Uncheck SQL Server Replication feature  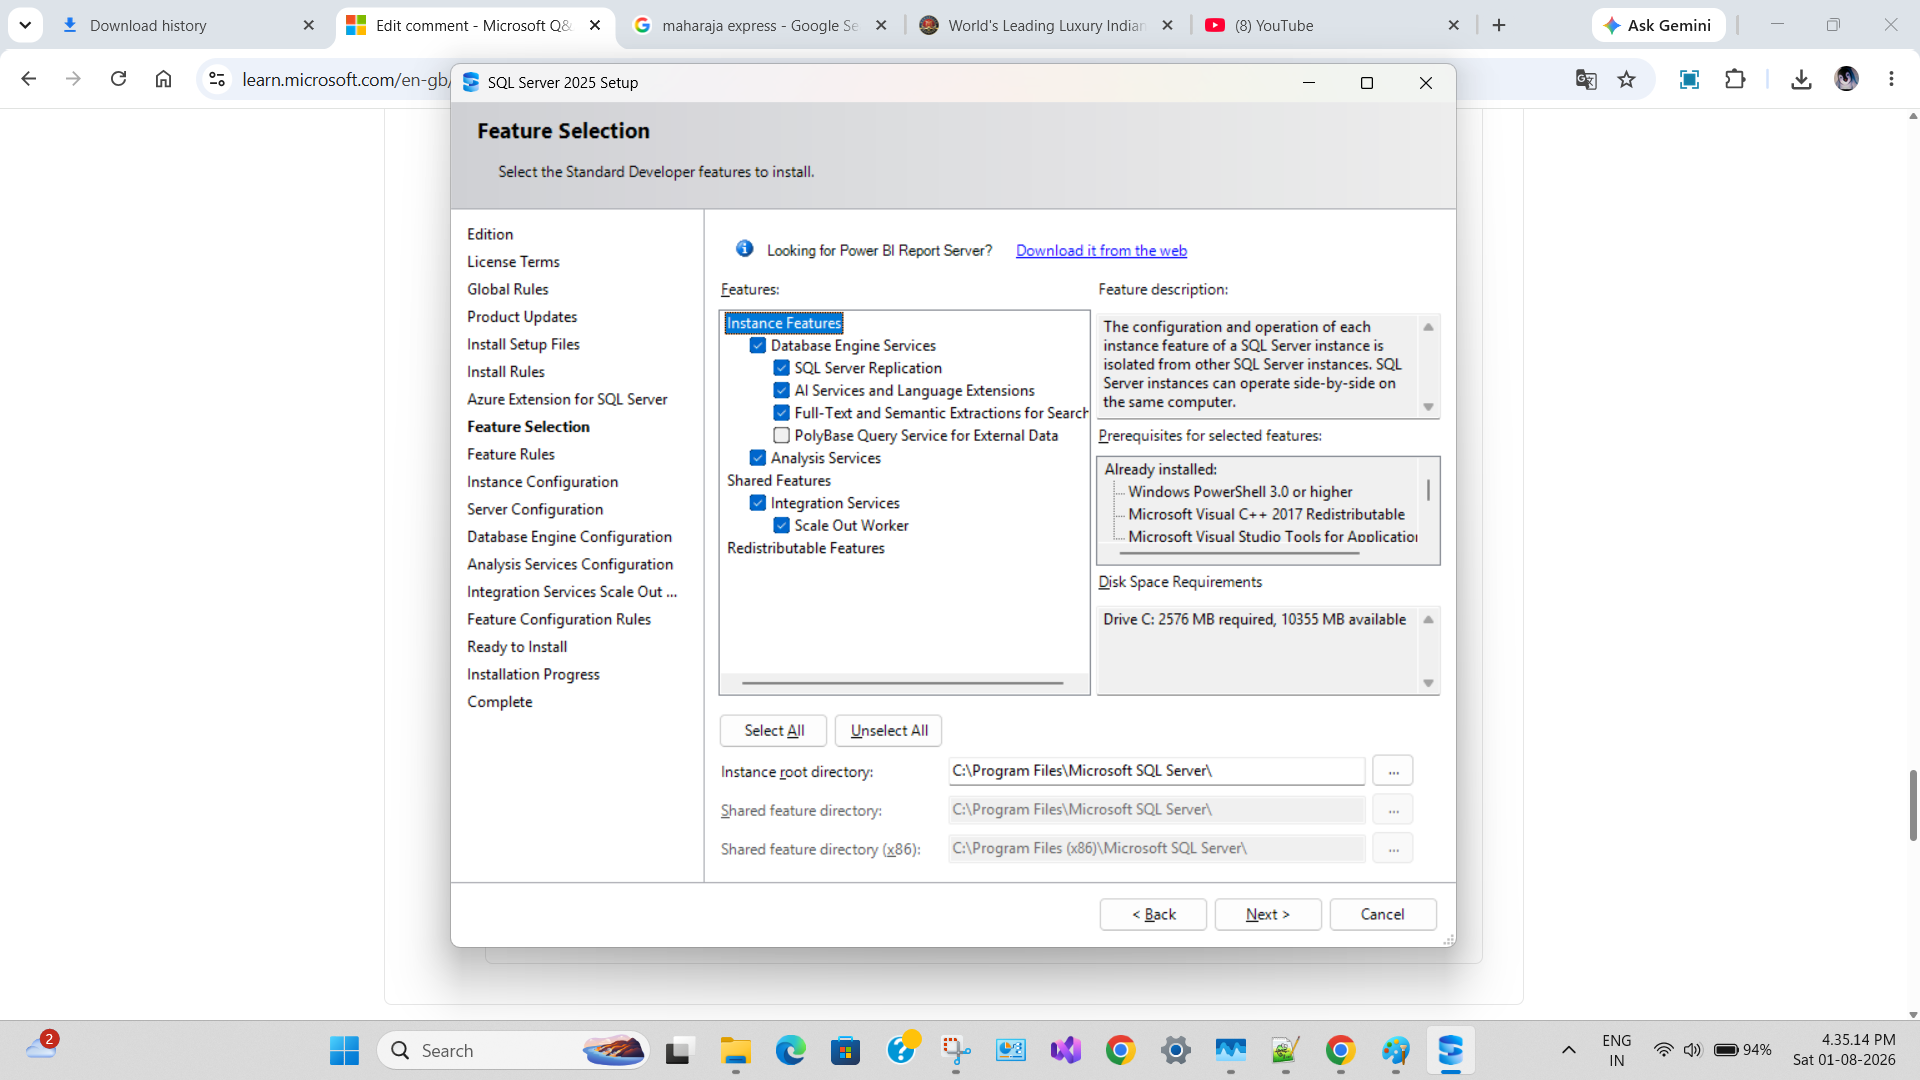point(782,368)
